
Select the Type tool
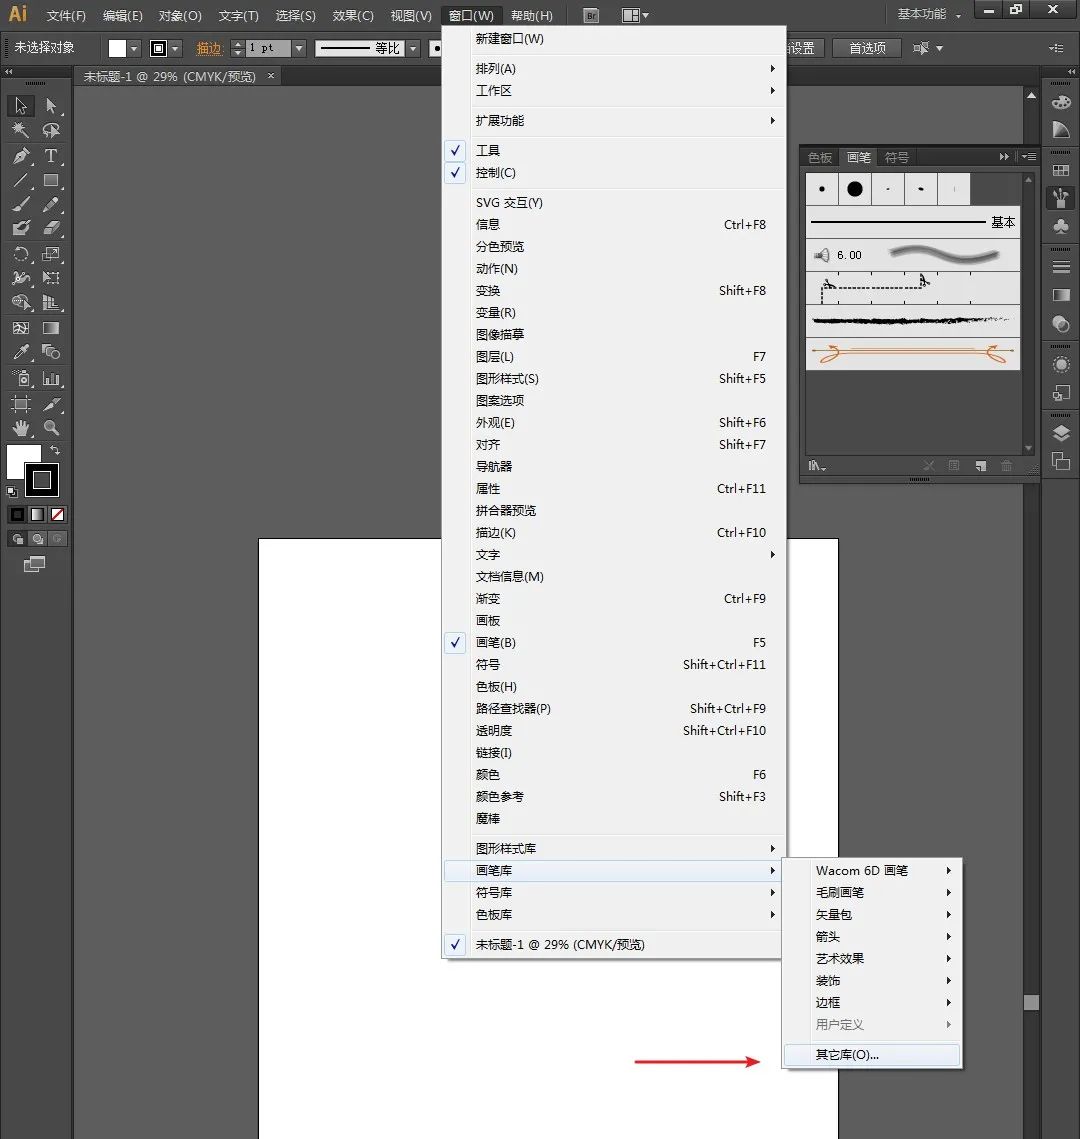51,155
